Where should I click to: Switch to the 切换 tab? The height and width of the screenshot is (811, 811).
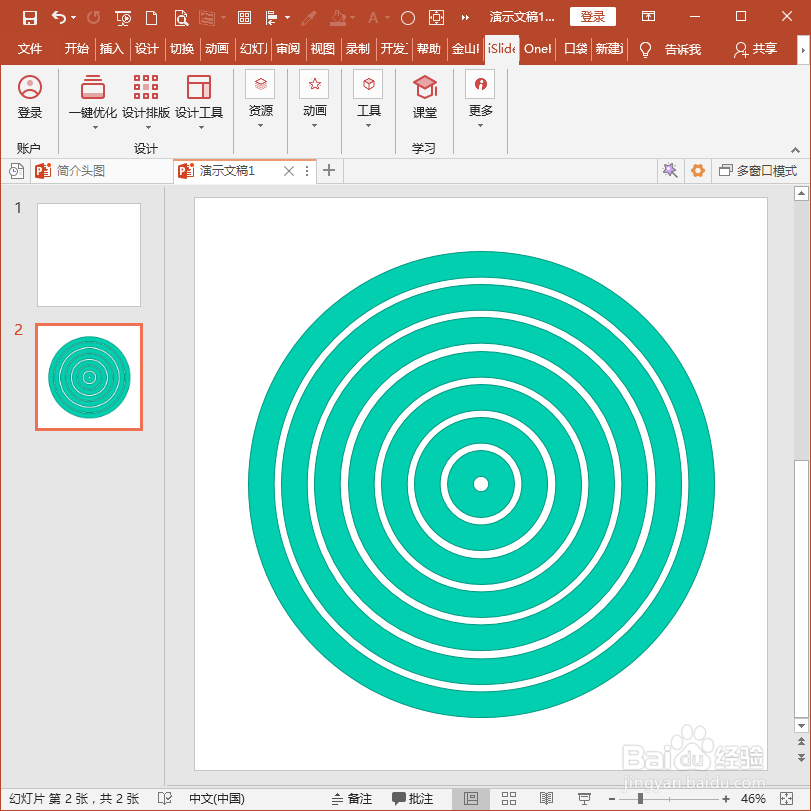pyautogui.click(x=182, y=49)
